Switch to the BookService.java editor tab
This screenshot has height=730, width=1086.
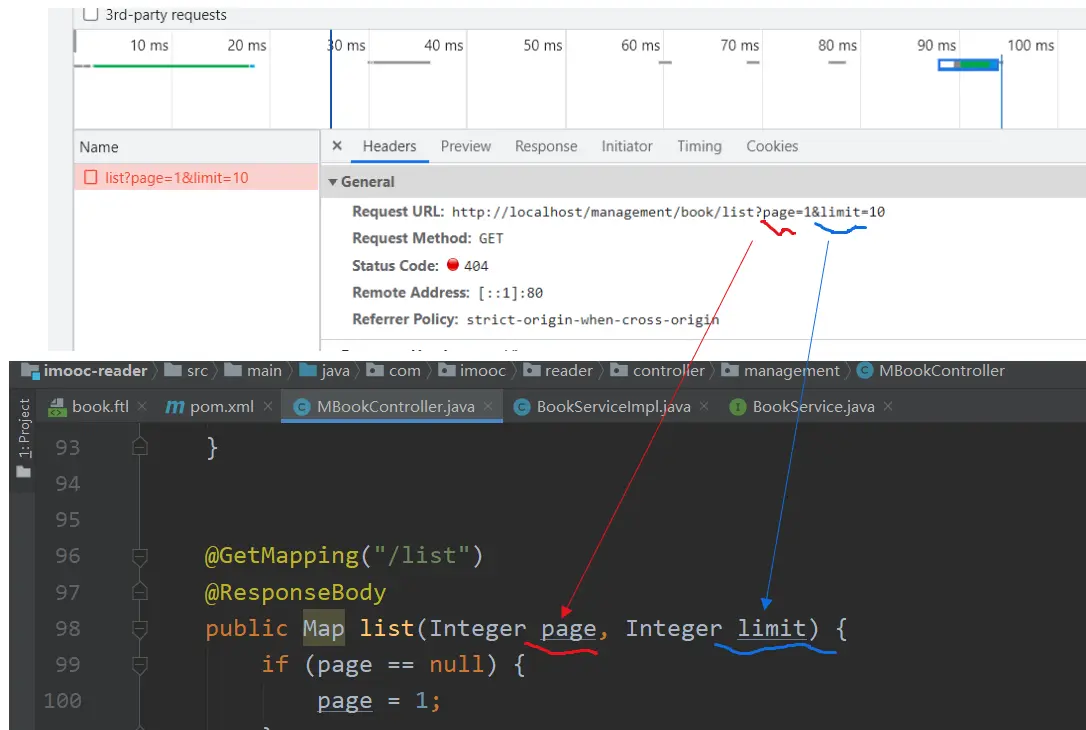[x=813, y=407]
